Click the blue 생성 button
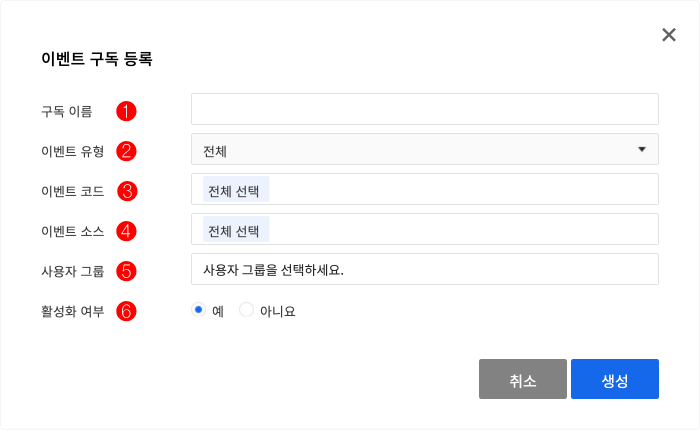This screenshot has height=430, width=700. (x=615, y=379)
